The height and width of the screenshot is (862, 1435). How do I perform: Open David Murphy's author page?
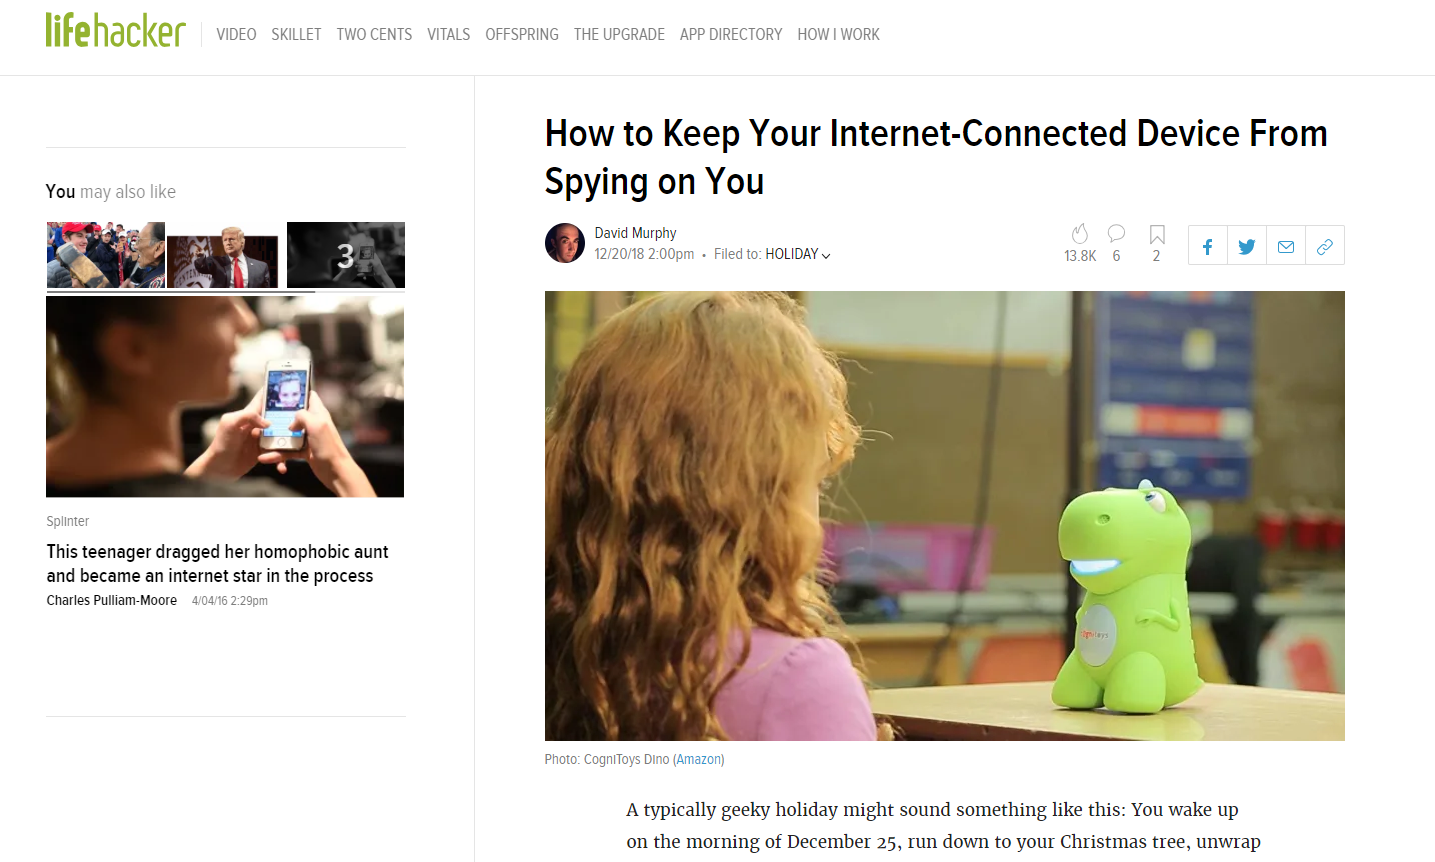pos(635,233)
